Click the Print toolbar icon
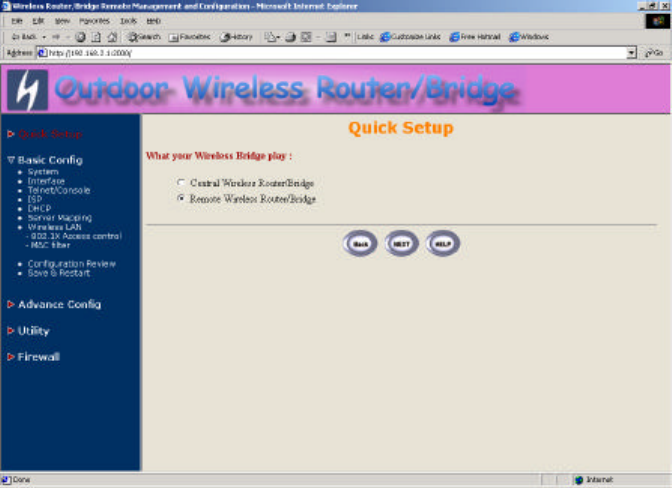 pos(291,37)
